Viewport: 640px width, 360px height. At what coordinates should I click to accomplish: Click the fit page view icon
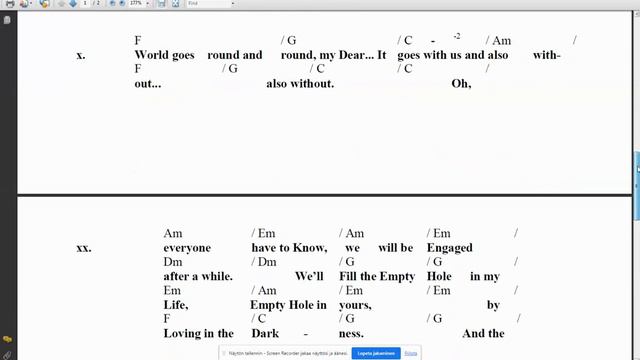coord(176,4)
